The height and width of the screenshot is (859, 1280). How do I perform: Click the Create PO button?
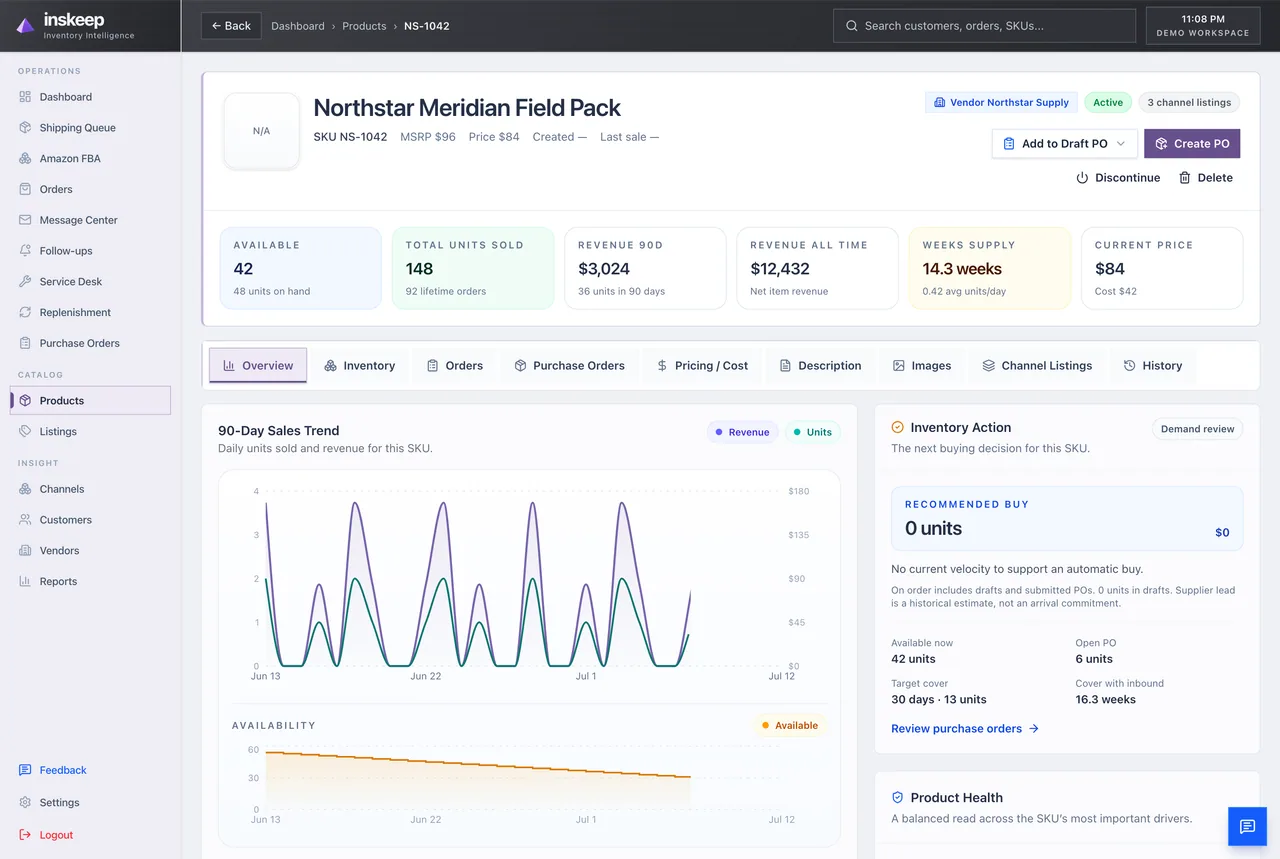tap(1192, 144)
